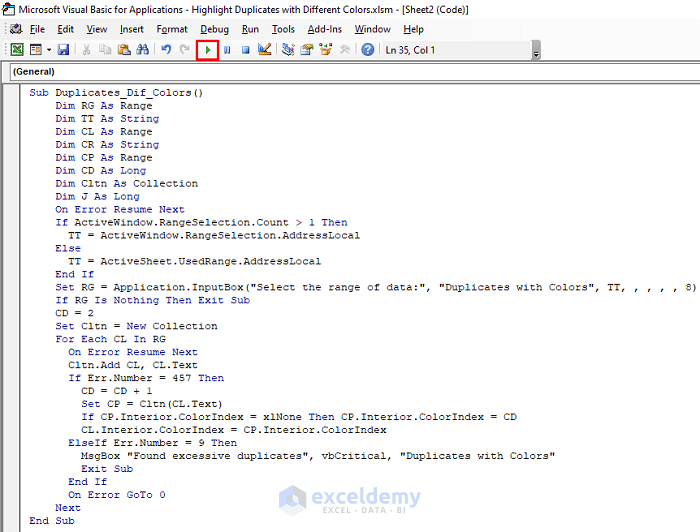700x532 pixels.
Task: Click the Dim CL As Range line
Action: pos(104,132)
